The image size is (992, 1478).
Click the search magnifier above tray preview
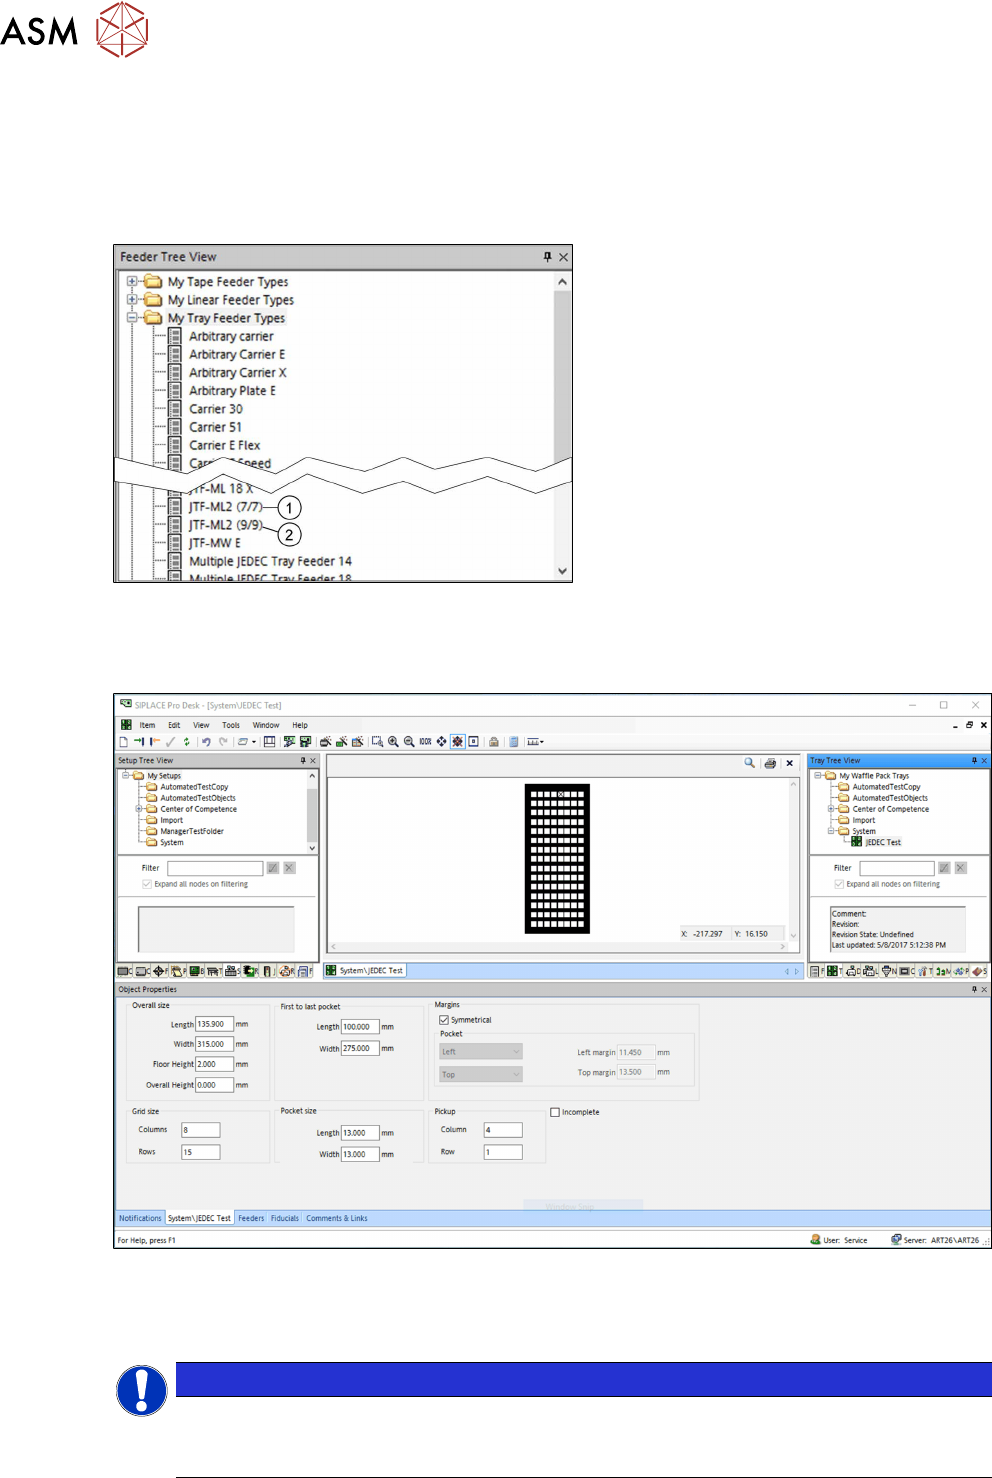[749, 763]
